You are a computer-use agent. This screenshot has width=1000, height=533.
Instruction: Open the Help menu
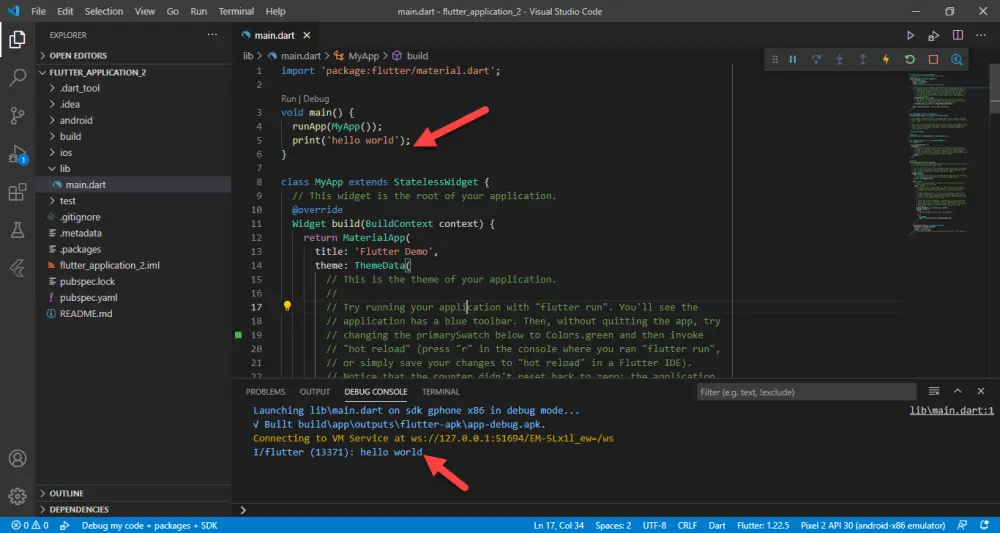pyautogui.click(x=276, y=11)
